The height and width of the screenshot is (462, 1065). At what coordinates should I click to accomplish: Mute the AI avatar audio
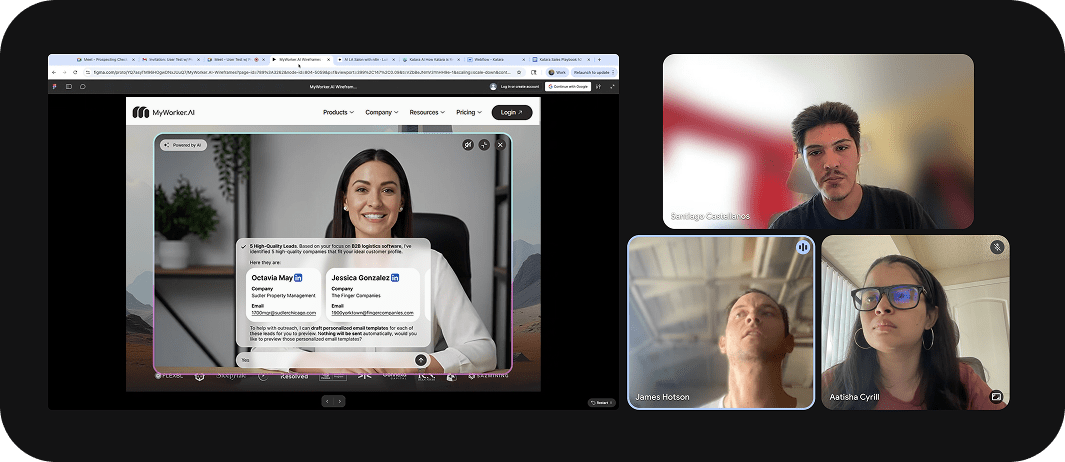click(467, 145)
